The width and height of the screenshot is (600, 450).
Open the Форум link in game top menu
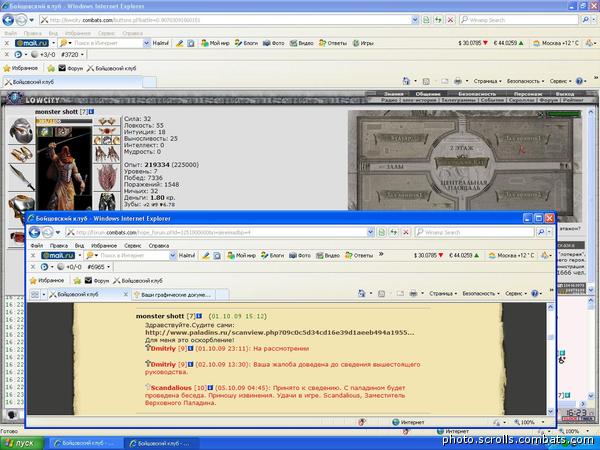549,100
